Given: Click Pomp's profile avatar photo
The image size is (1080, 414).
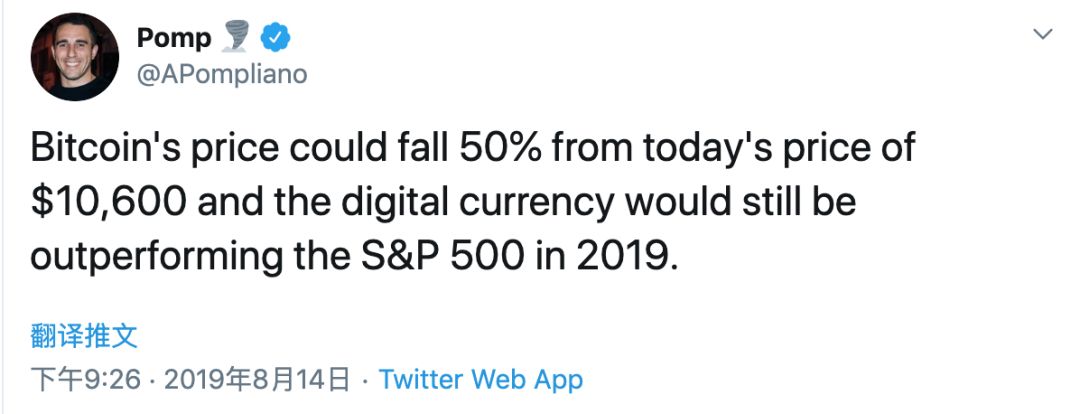Looking at the screenshot, I should (72, 60).
